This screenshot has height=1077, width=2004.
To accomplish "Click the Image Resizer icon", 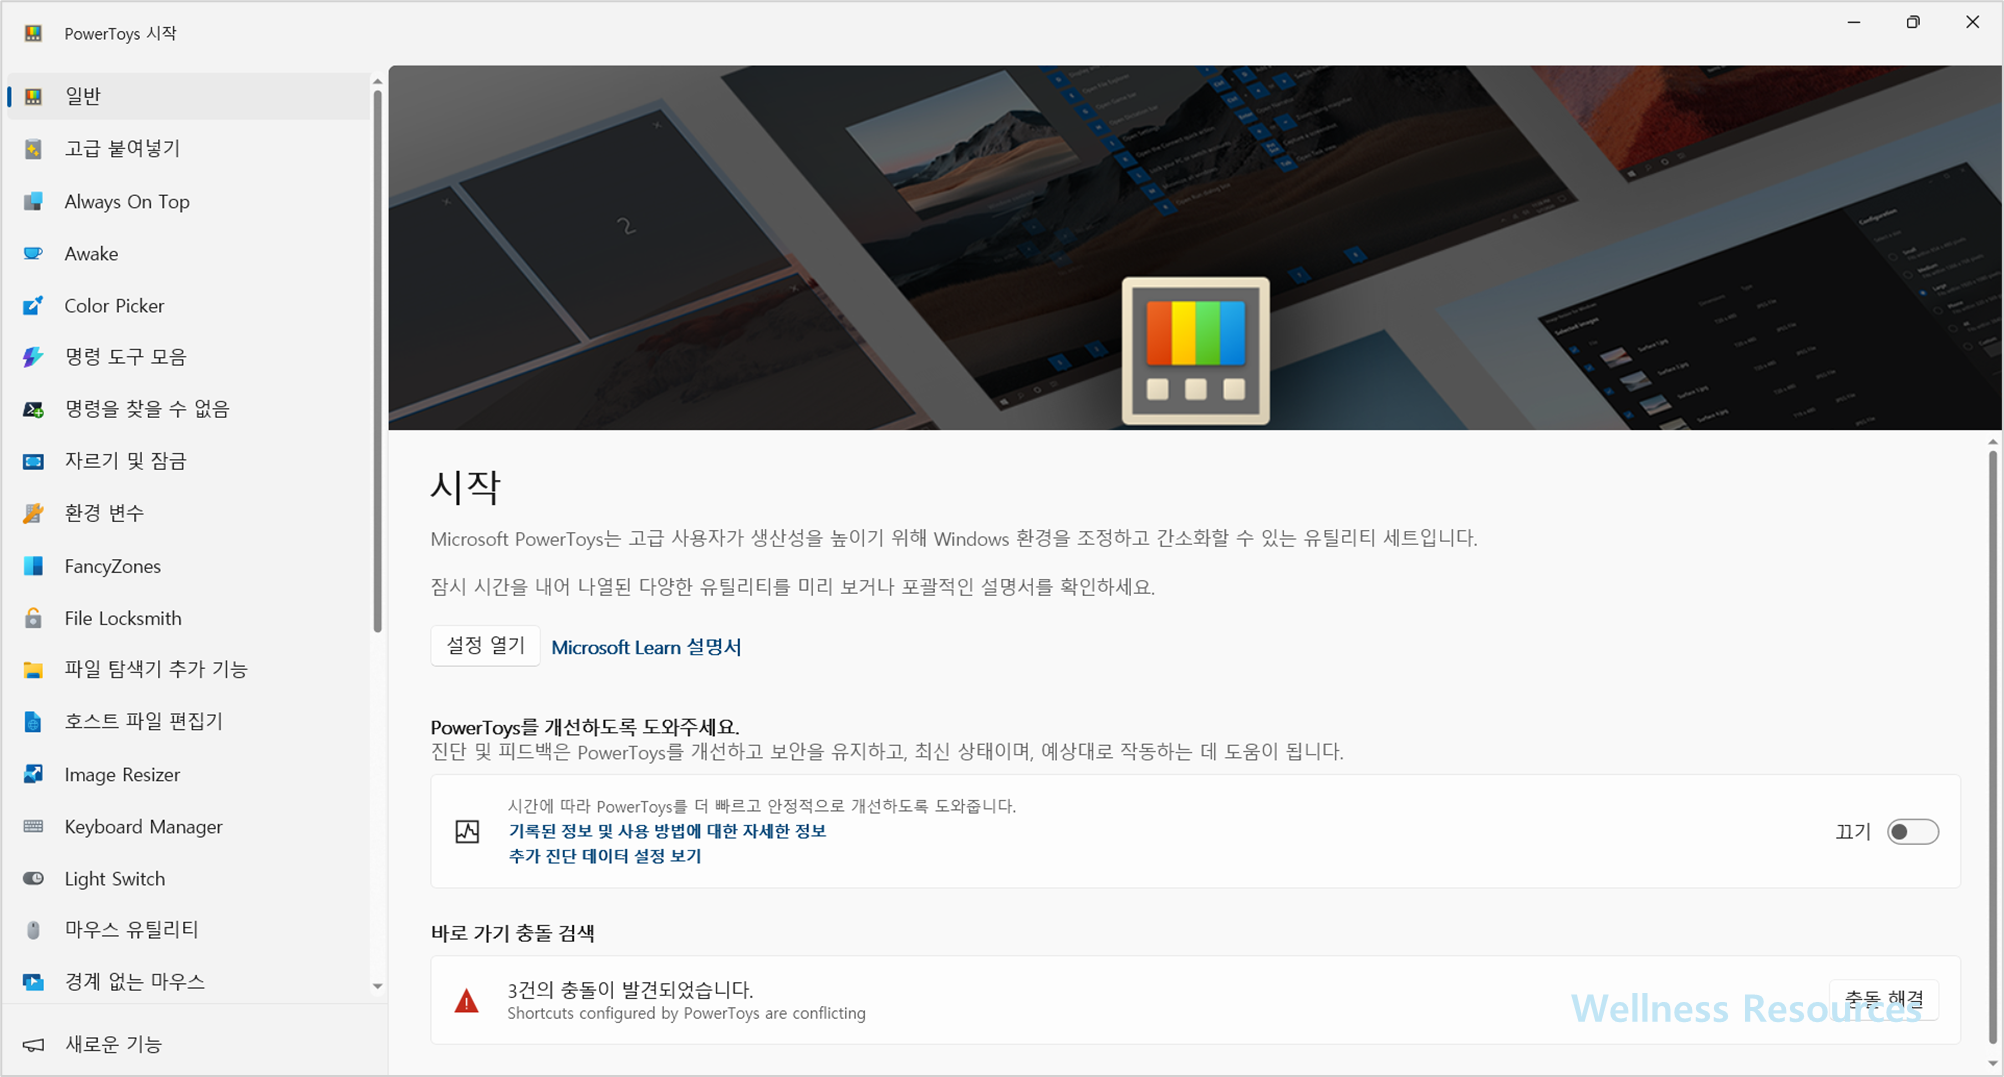I will coord(33,774).
